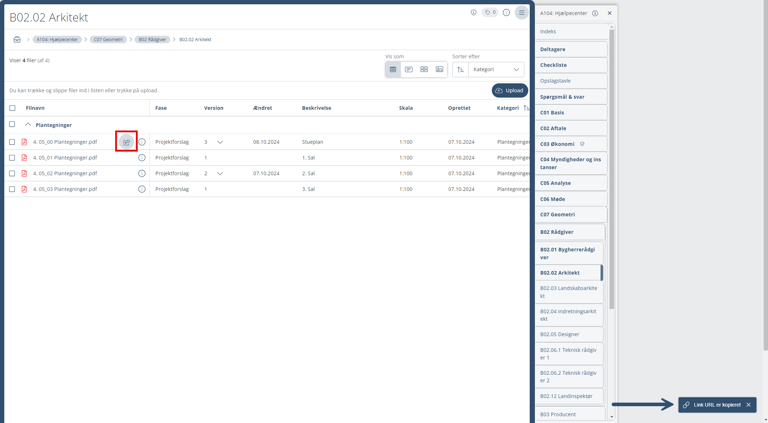This screenshot has width=768, height=423.
Task: Select all files with header checkbox
Action: click(12, 108)
